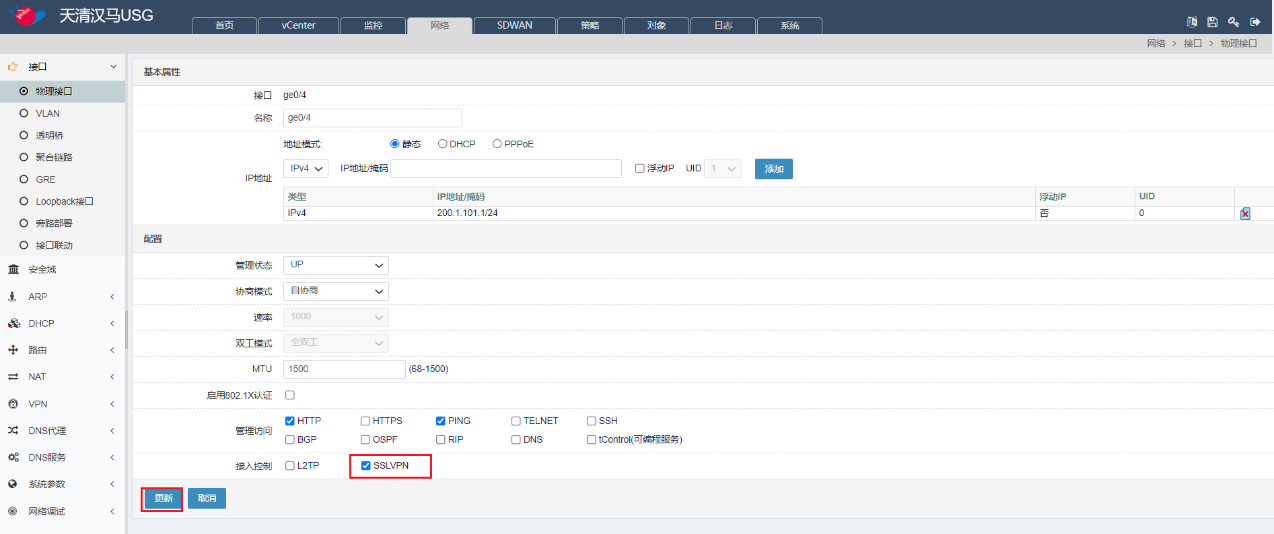Switch to the SDWAN tab
Viewport: 1274px width, 534px height.
[514, 25]
